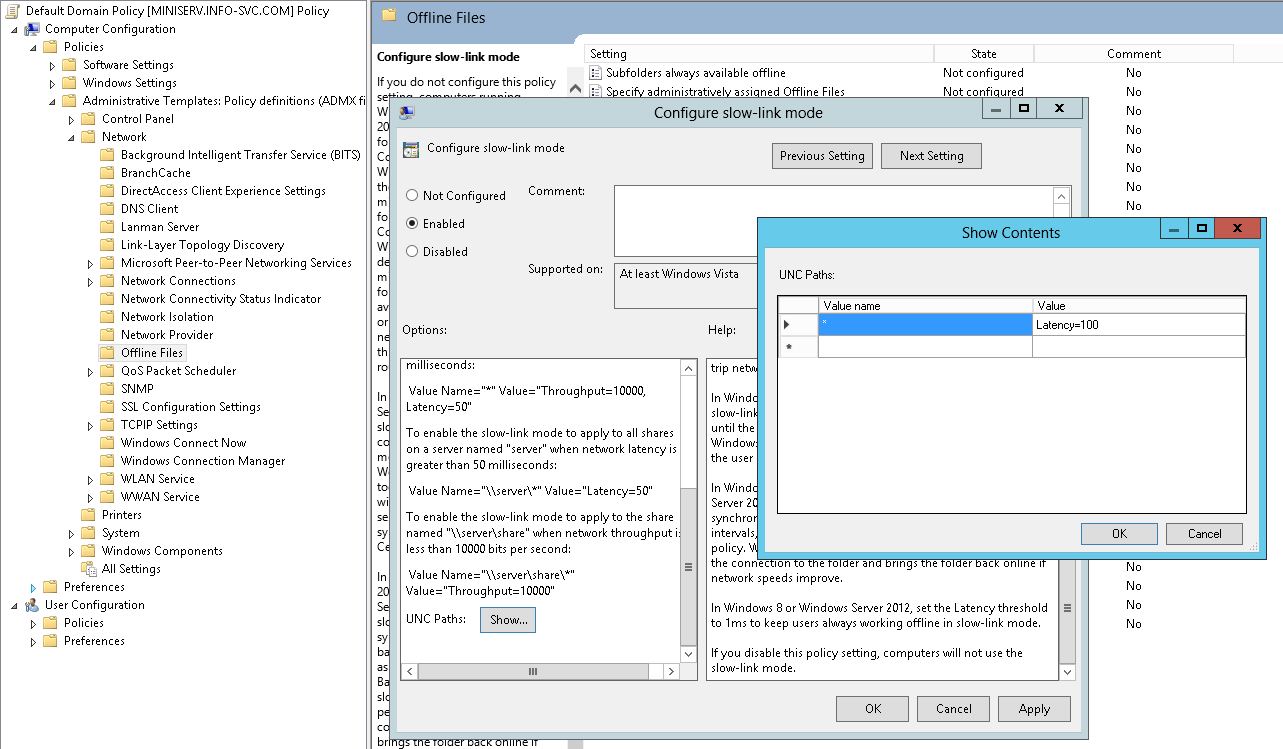Click the empty new-row Value name cell
Image resolution: width=1283 pixels, height=749 pixels.
pos(926,346)
